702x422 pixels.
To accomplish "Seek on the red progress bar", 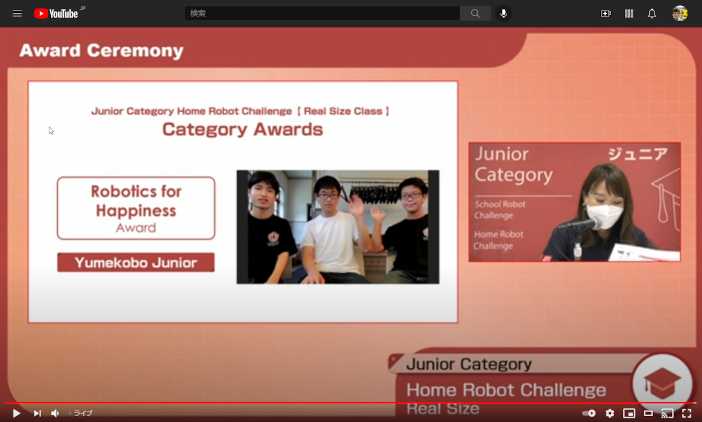I will tap(351, 403).
